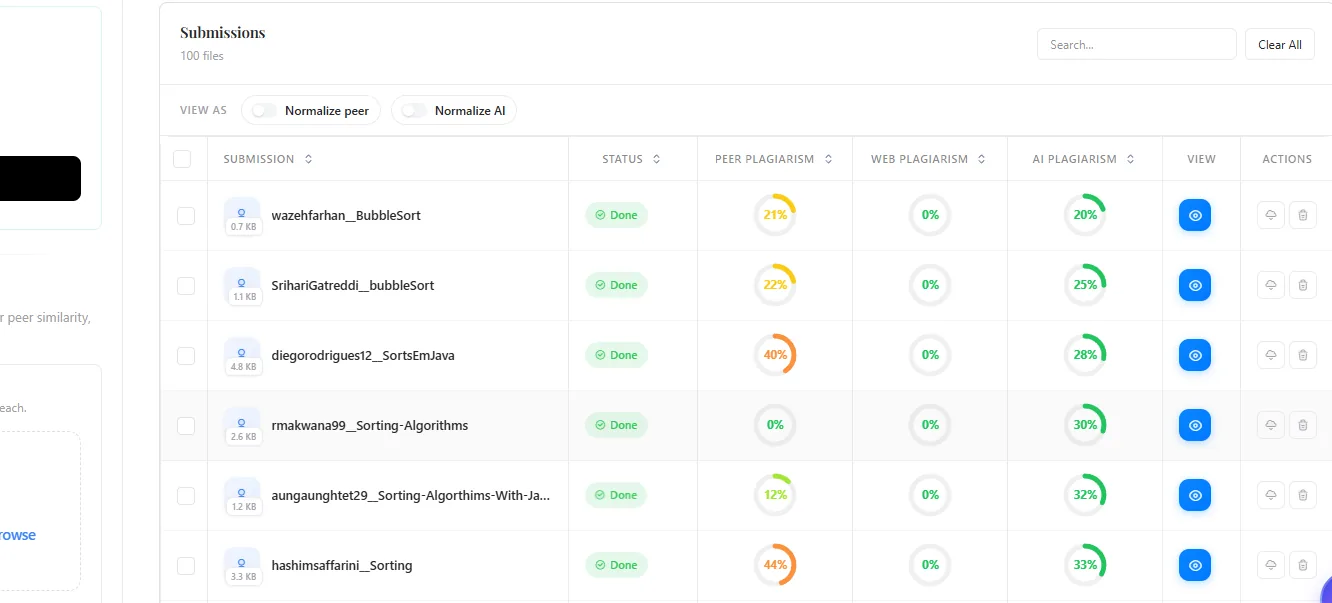This screenshot has width=1332, height=603.
Task: View SrihariGatreddi__bubbleSort report eye button
Action: [1194, 285]
